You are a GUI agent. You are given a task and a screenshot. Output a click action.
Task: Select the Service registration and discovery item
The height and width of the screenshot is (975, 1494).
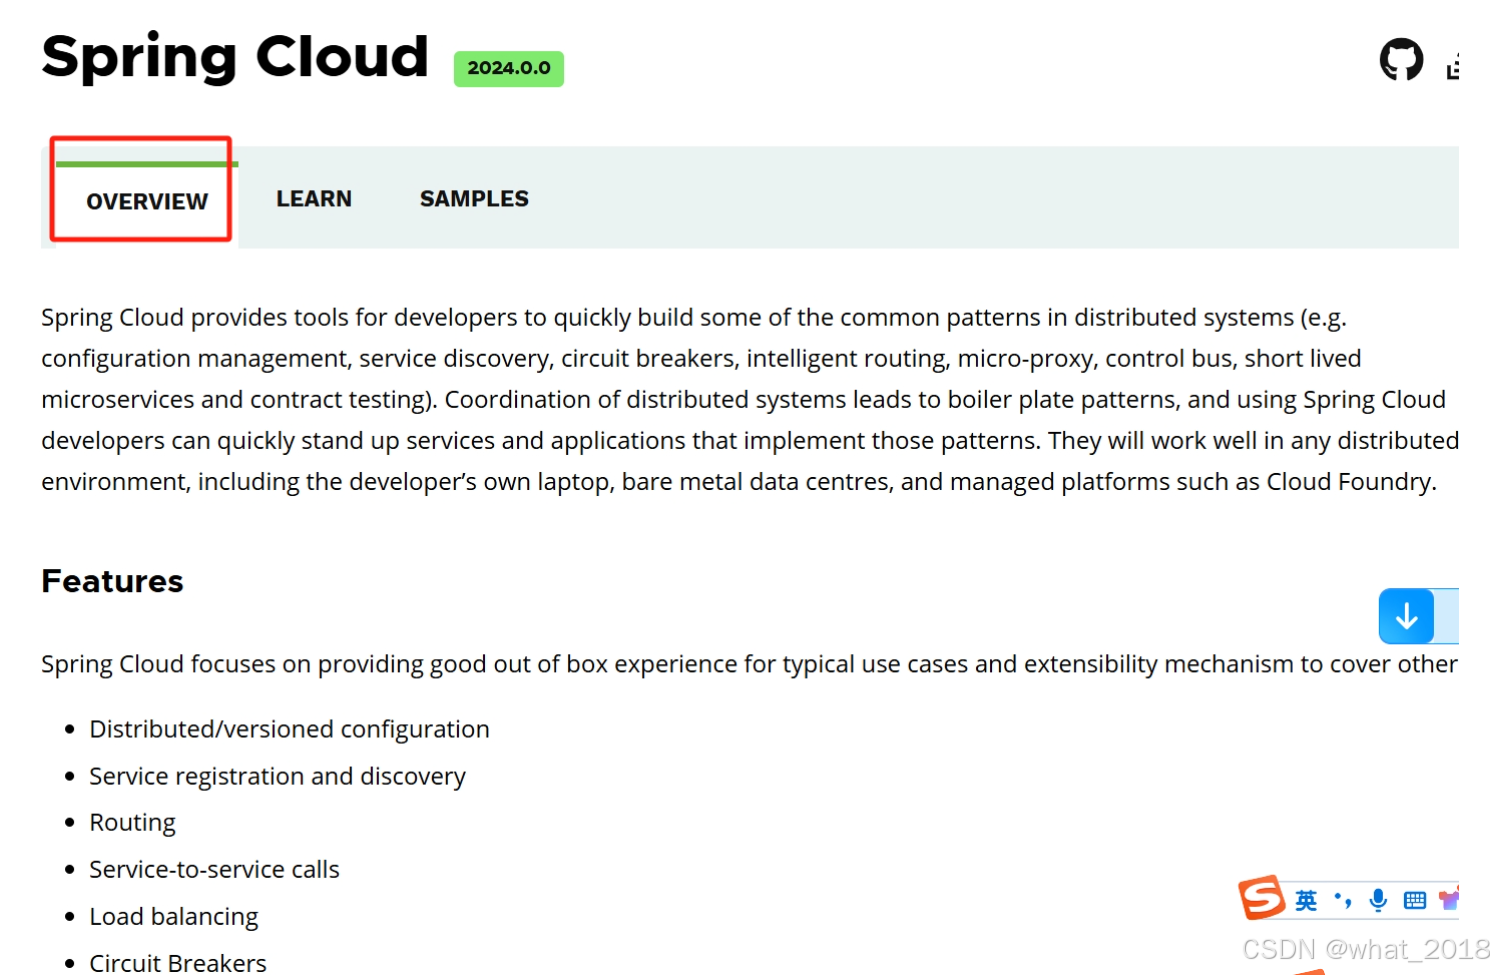tap(277, 776)
